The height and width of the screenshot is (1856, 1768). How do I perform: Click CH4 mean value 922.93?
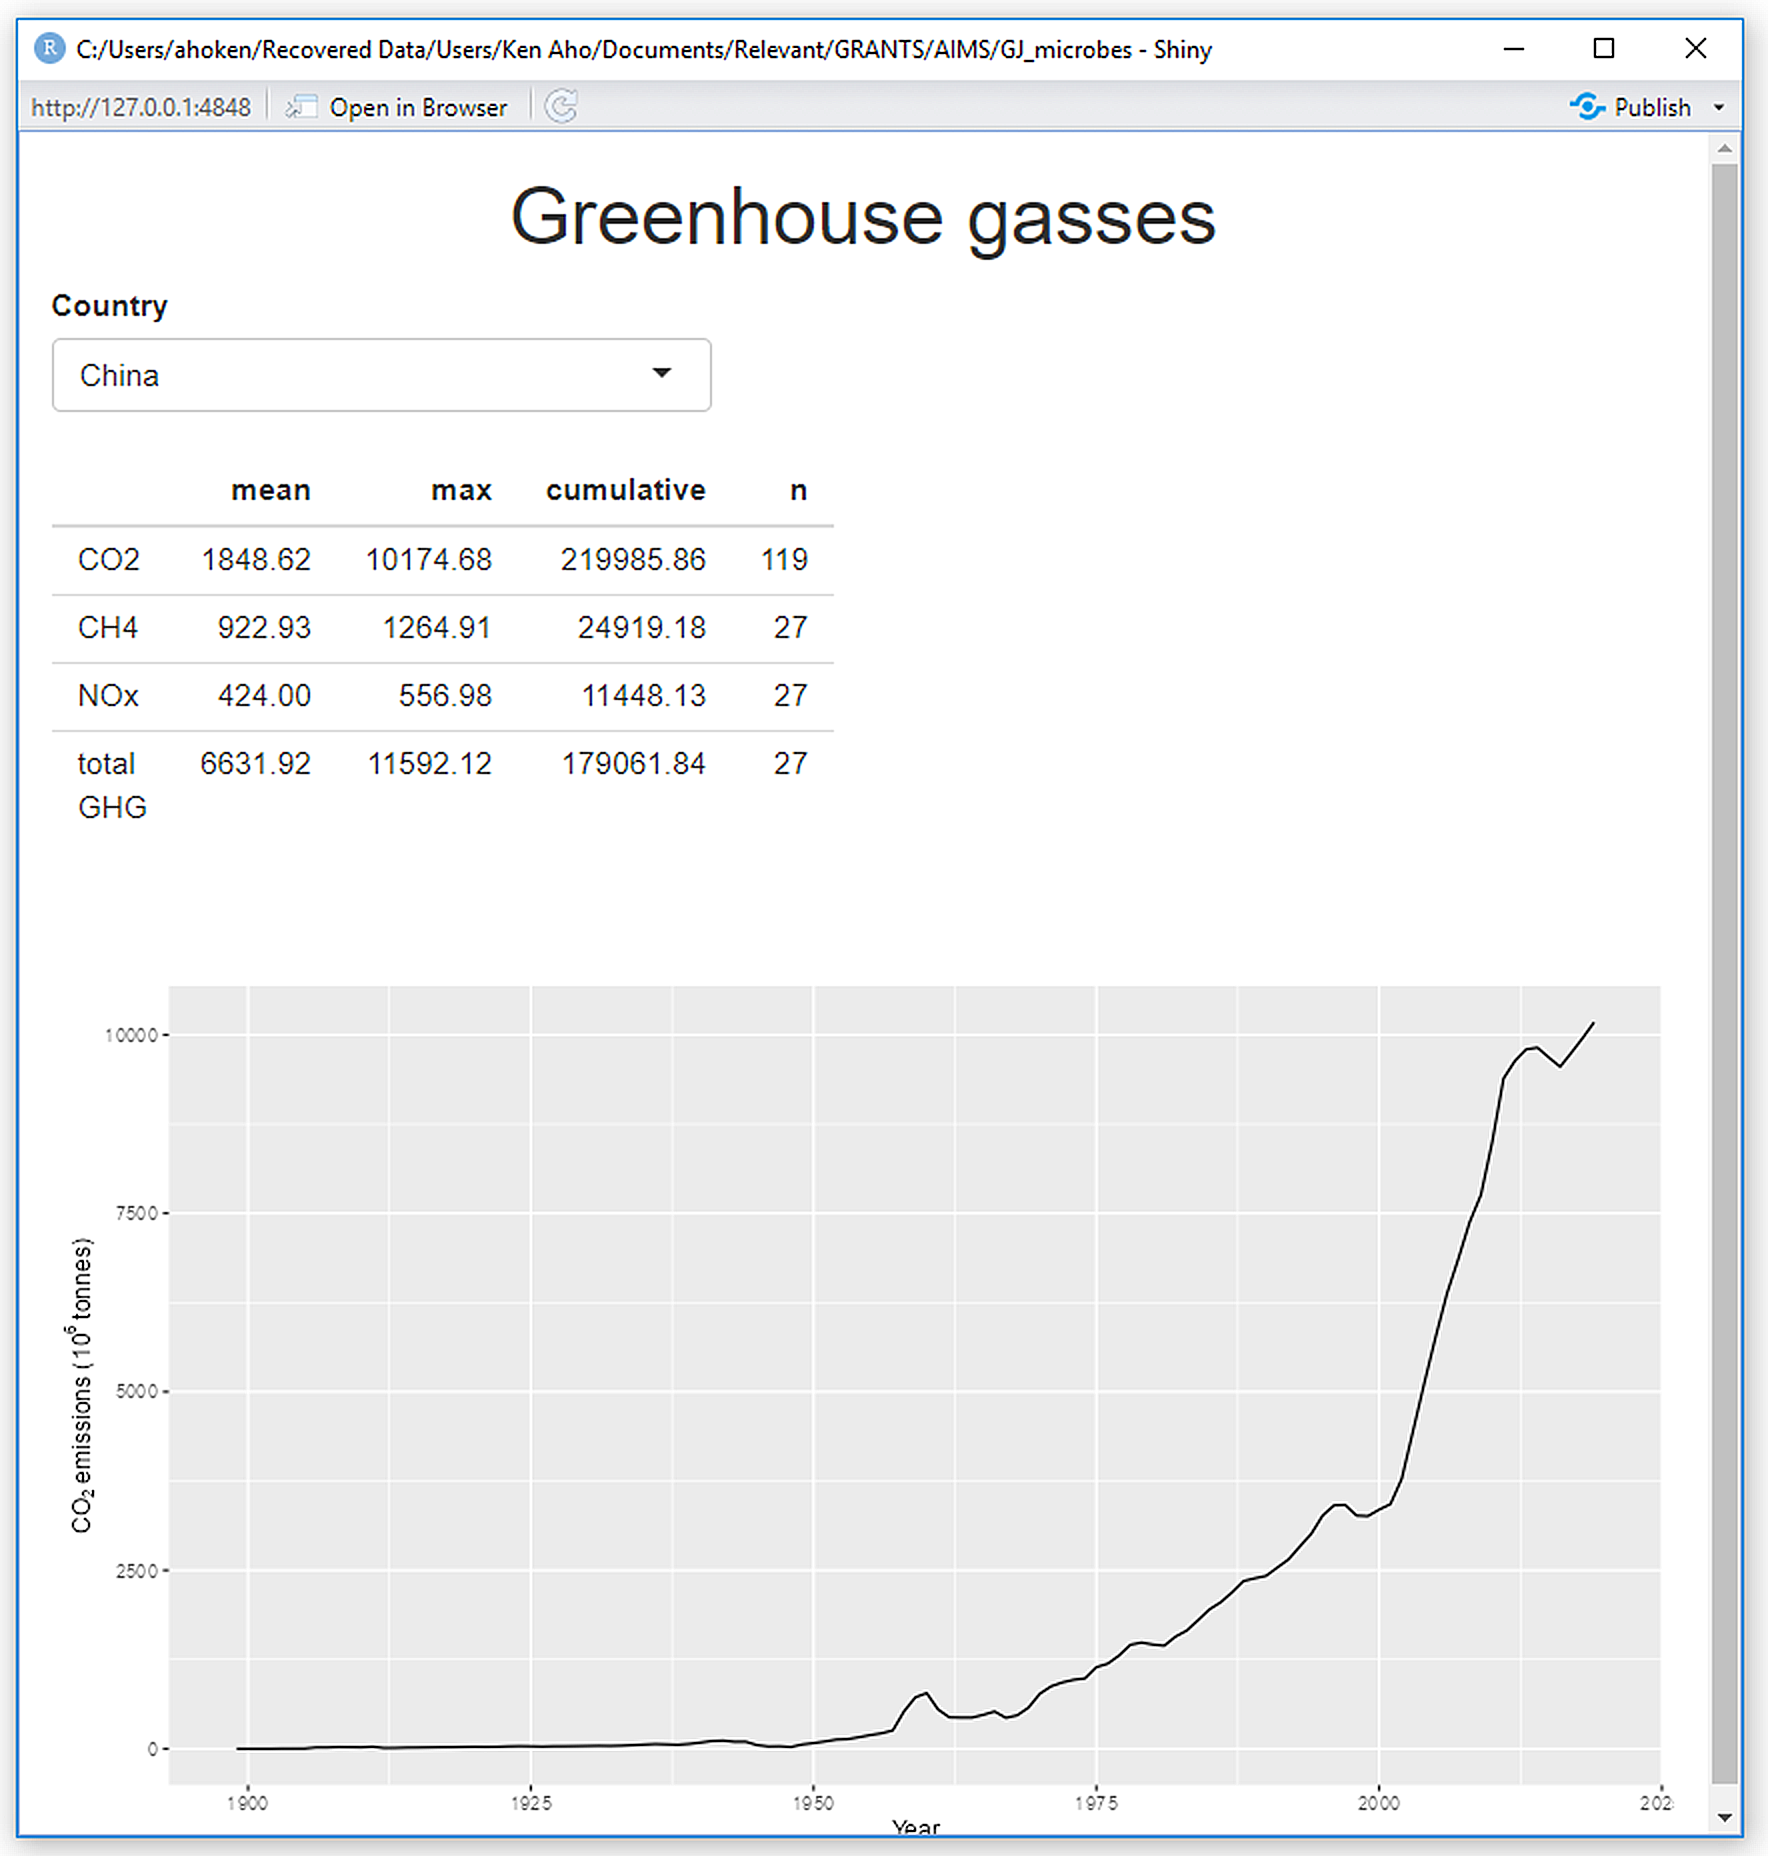[x=264, y=627]
